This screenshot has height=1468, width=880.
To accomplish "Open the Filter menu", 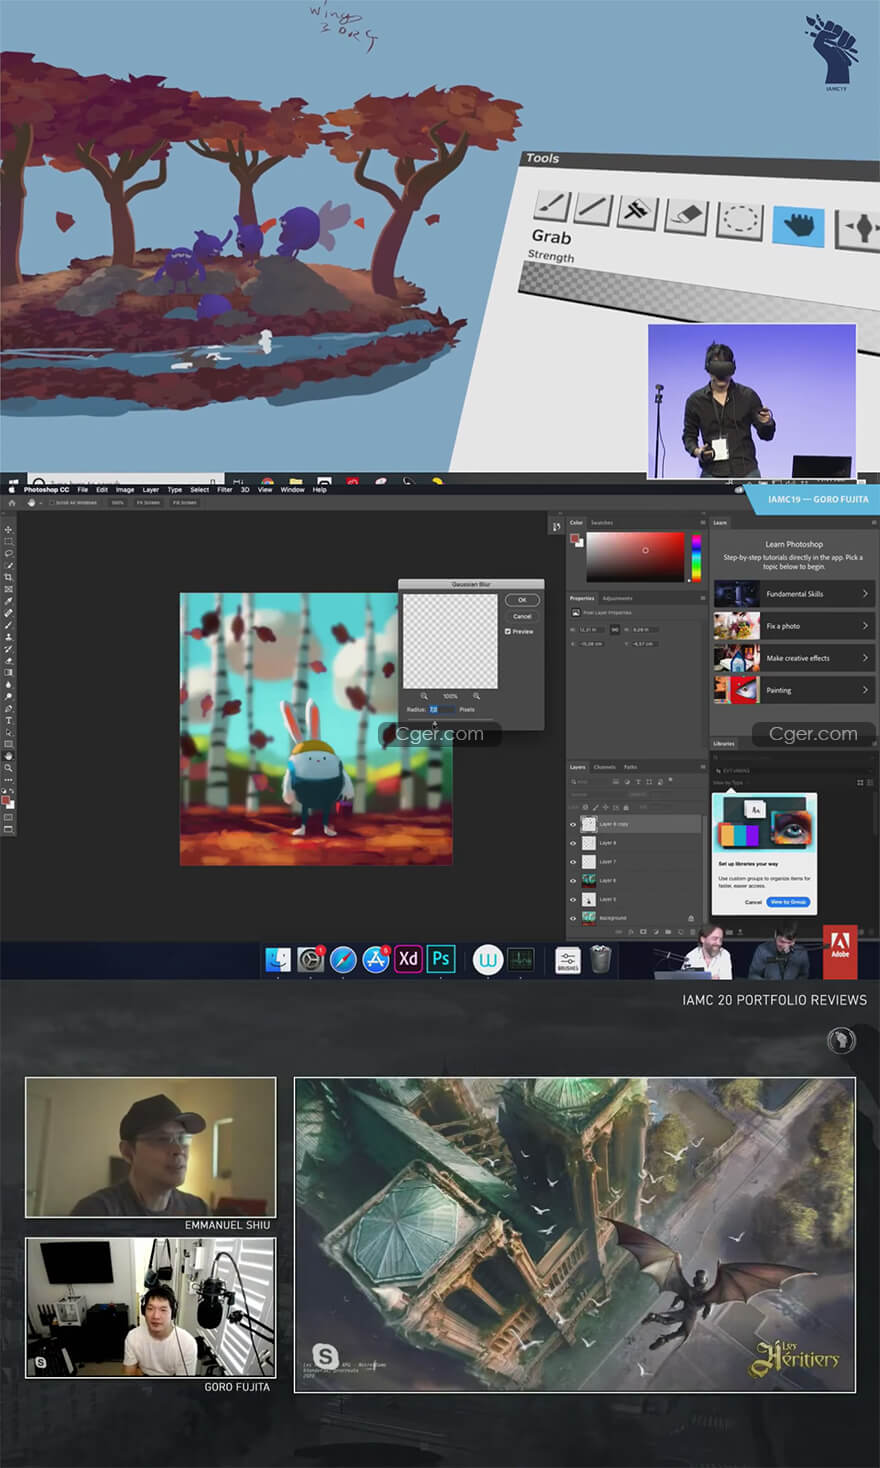I will pyautogui.click(x=225, y=490).
